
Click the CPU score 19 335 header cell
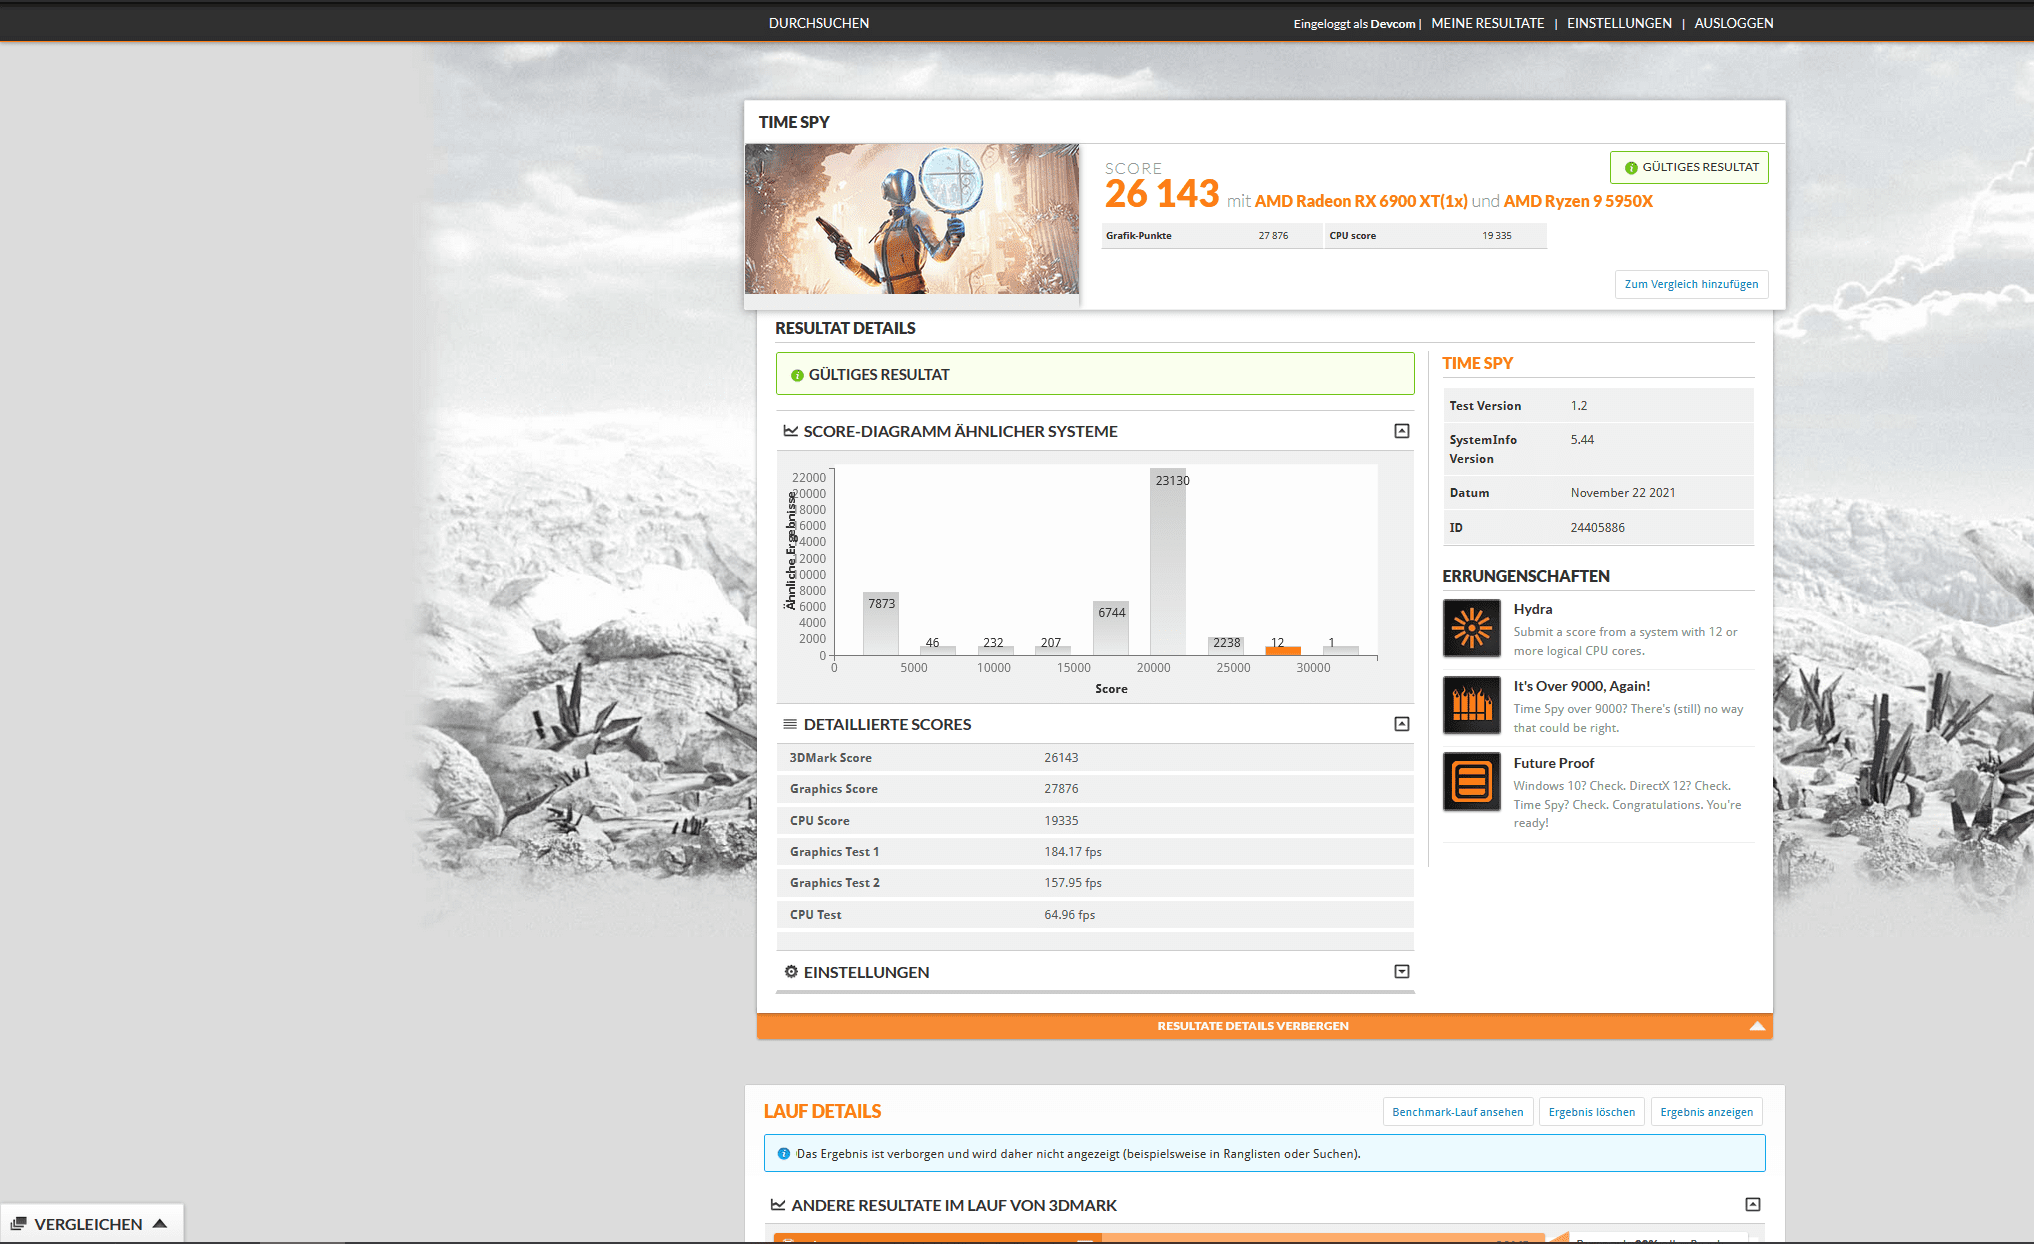coord(1436,236)
